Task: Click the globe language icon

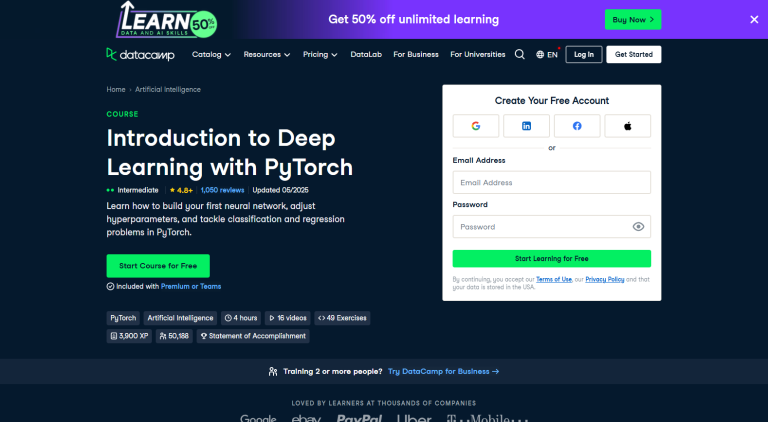Action: click(540, 55)
